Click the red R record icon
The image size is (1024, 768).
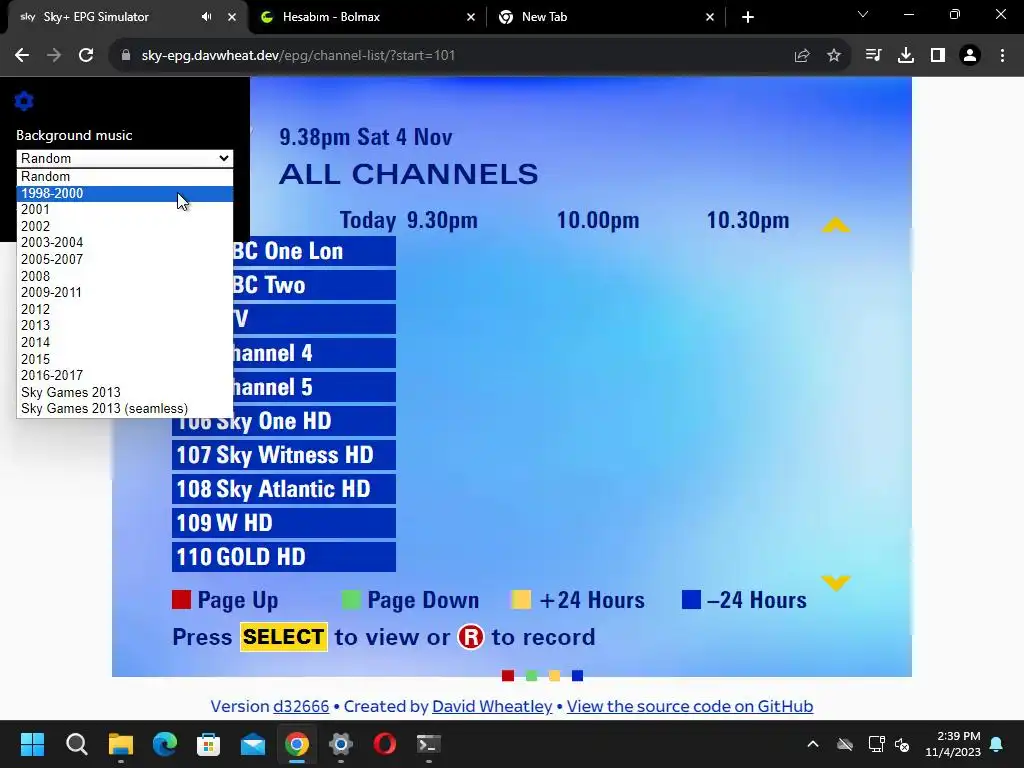[x=471, y=637]
